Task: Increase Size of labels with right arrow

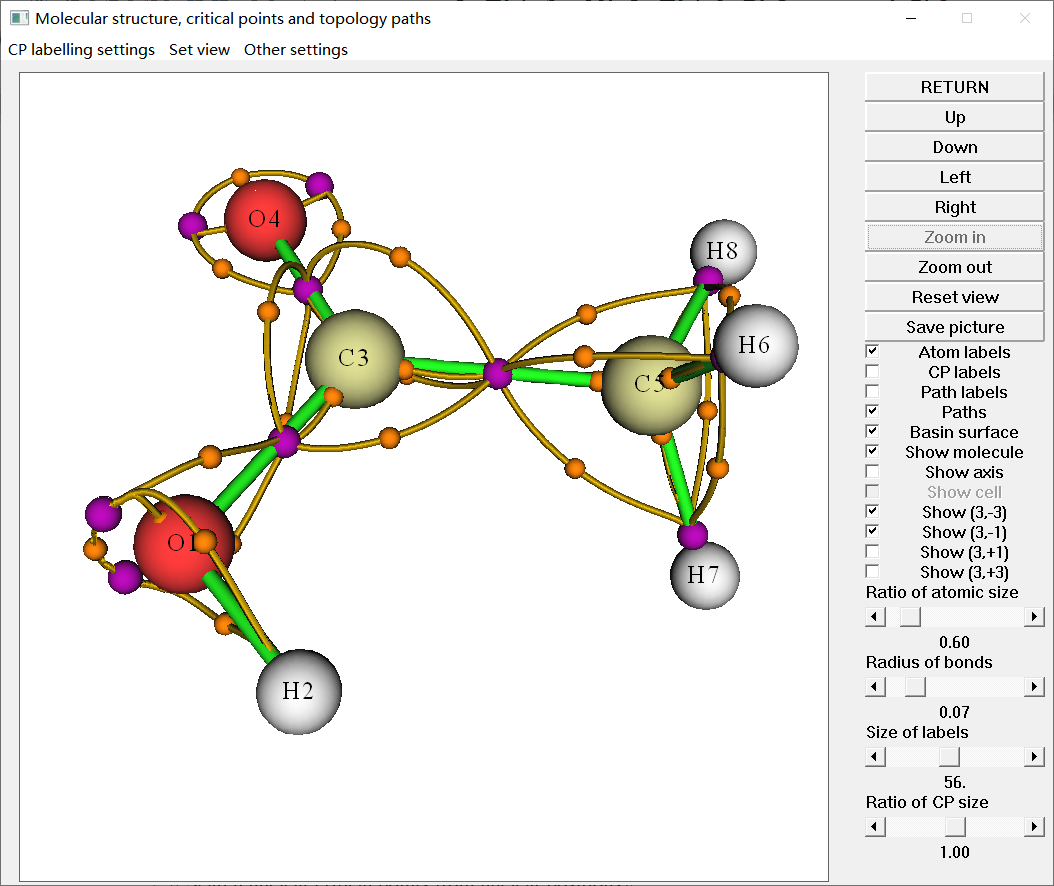Action: tap(1034, 757)
